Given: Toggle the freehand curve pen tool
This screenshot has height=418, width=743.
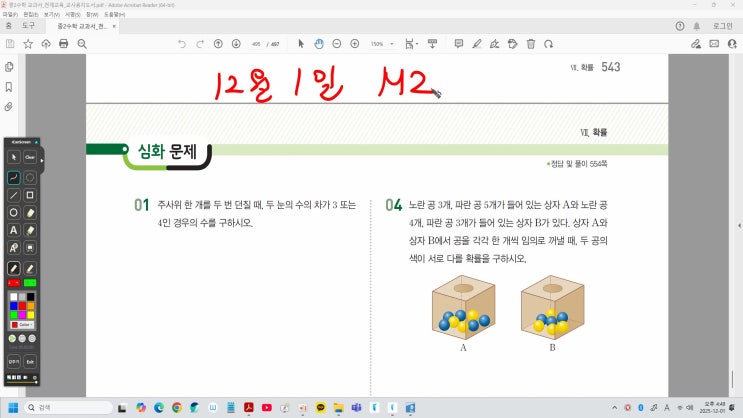Looking at the screenshot, I should 14,177.
